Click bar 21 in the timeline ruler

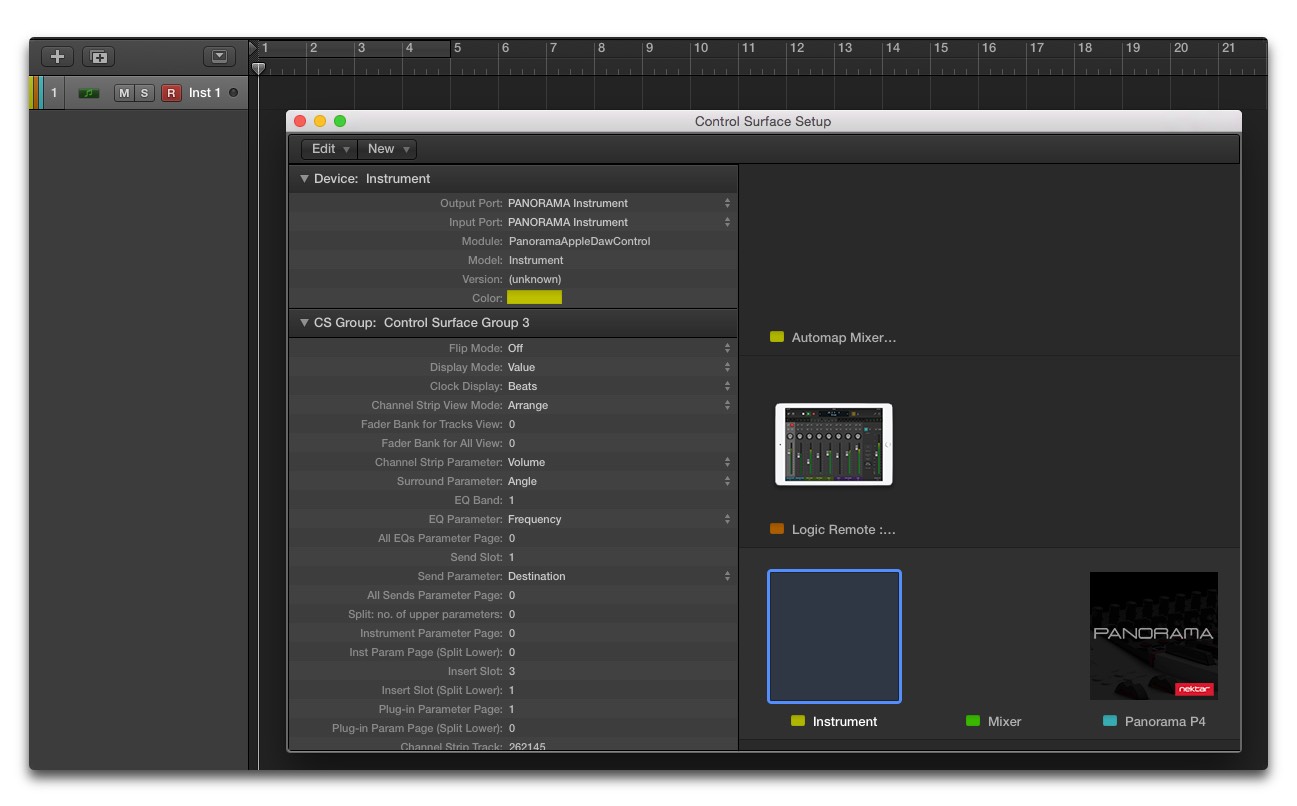click(1228, 48)
